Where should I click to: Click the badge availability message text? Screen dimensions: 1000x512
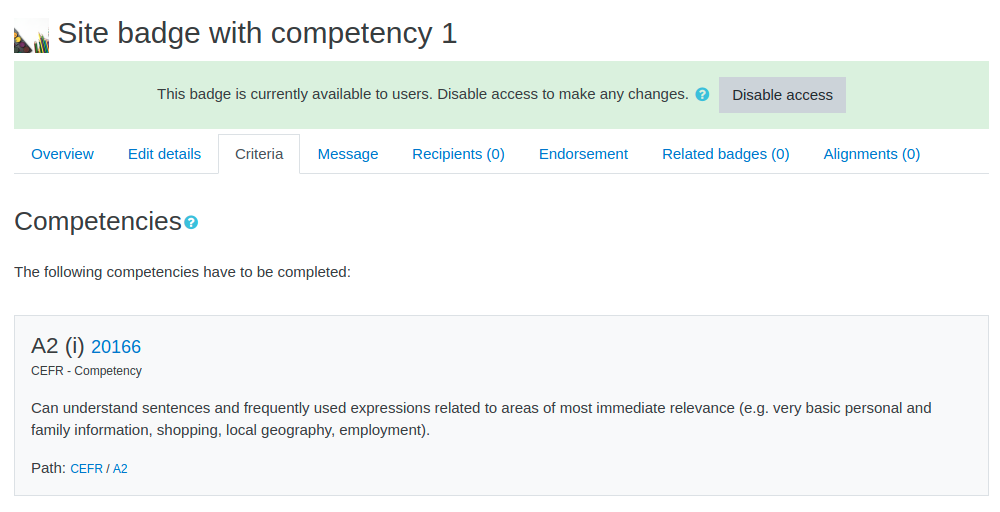423,94
